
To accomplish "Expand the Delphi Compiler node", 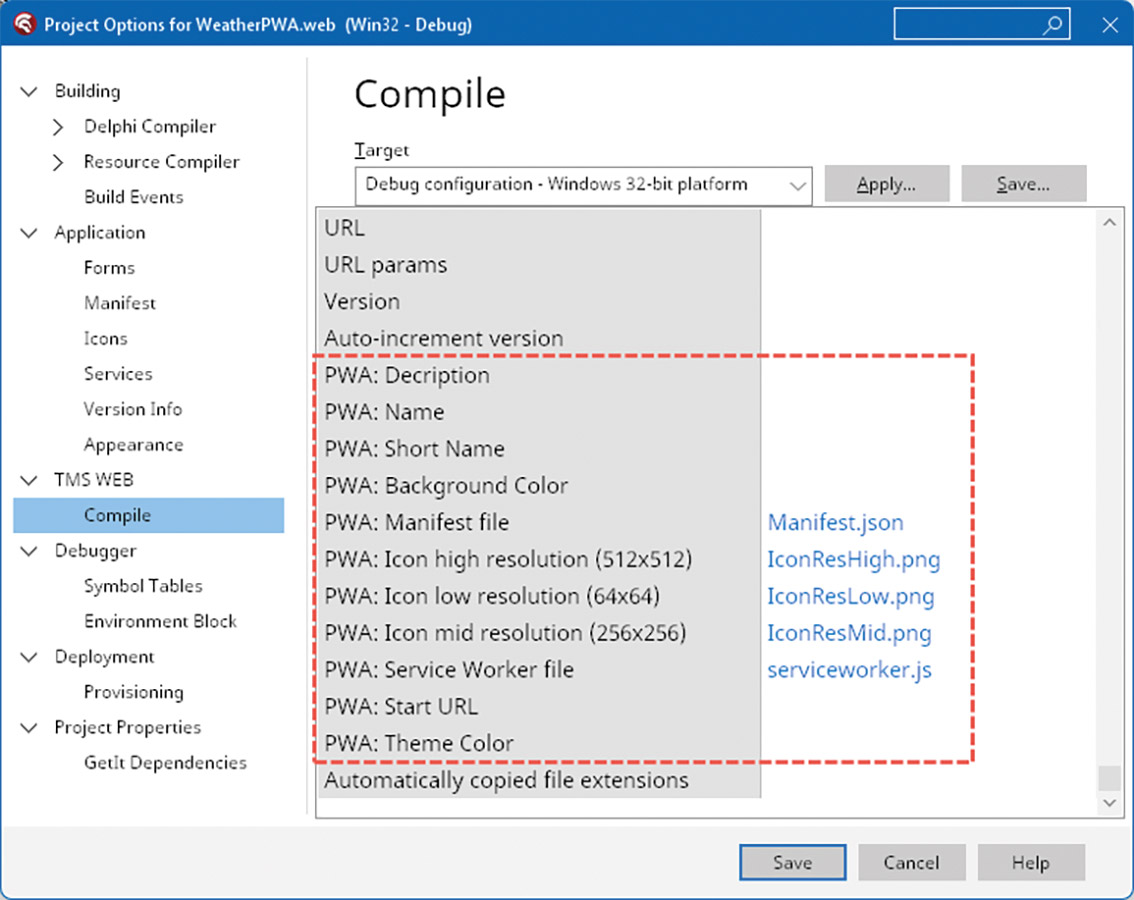I will [x=58, y=127].
